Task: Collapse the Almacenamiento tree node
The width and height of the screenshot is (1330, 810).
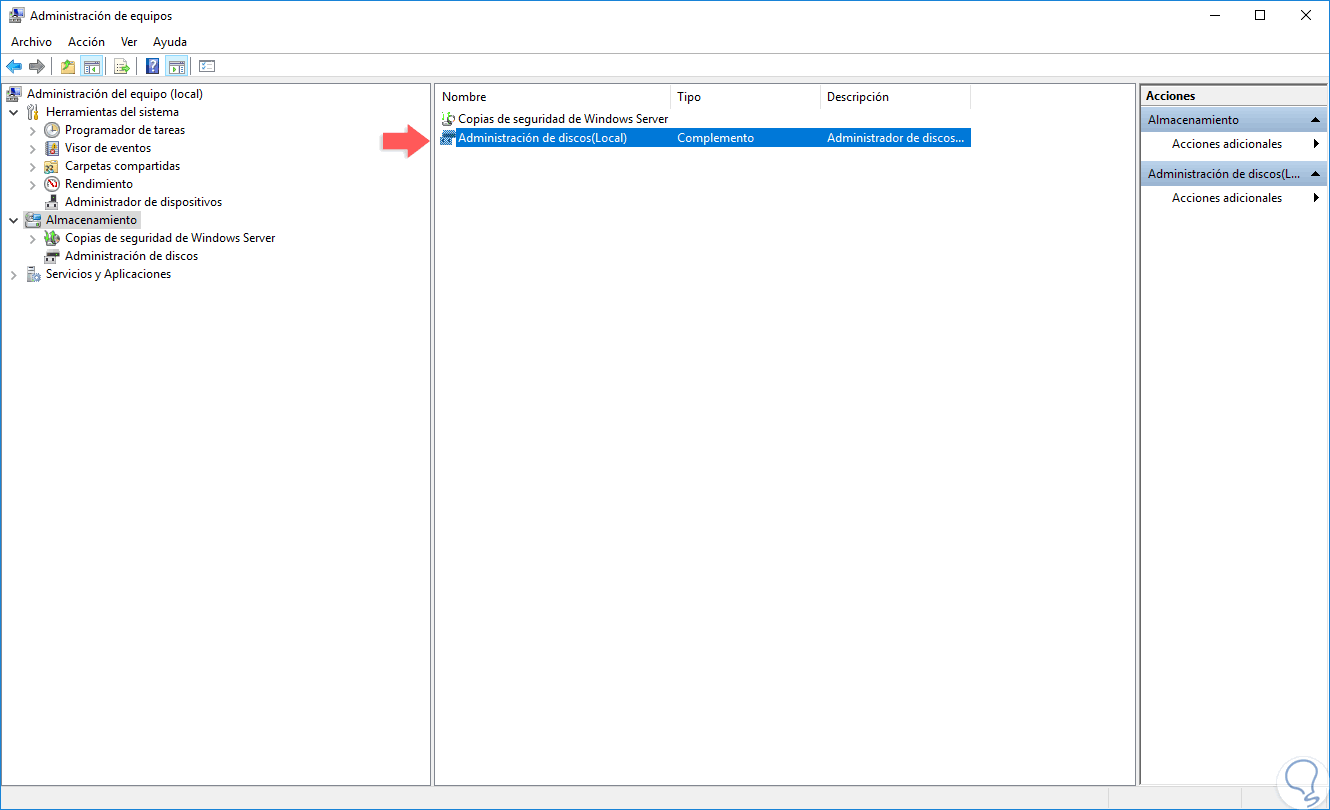Action: 14,220
